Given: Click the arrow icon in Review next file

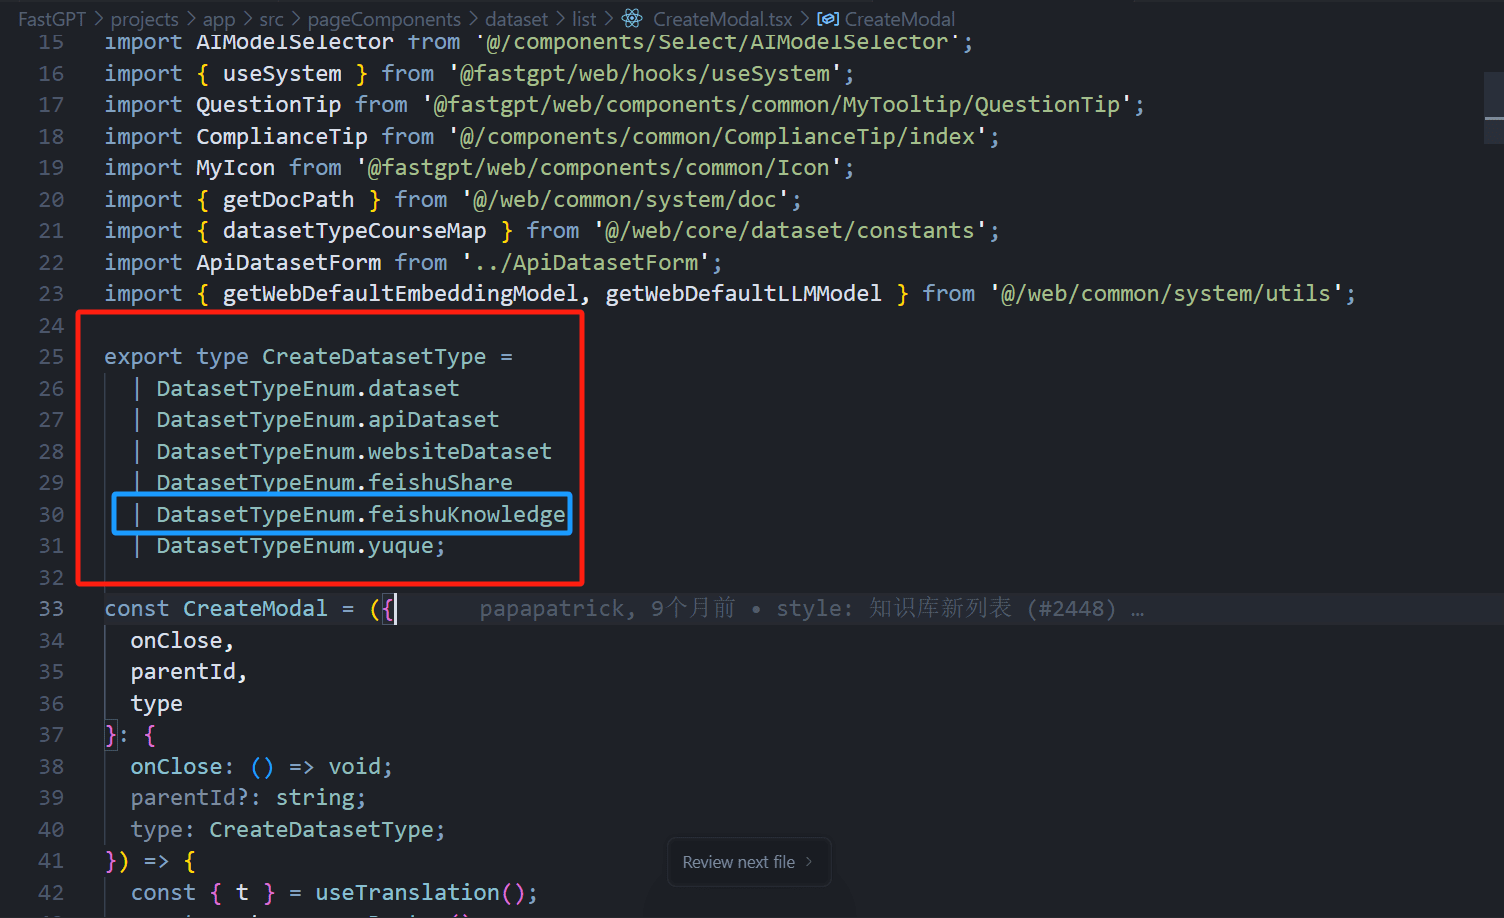Looking at the screenshot, I should [809, 861].
